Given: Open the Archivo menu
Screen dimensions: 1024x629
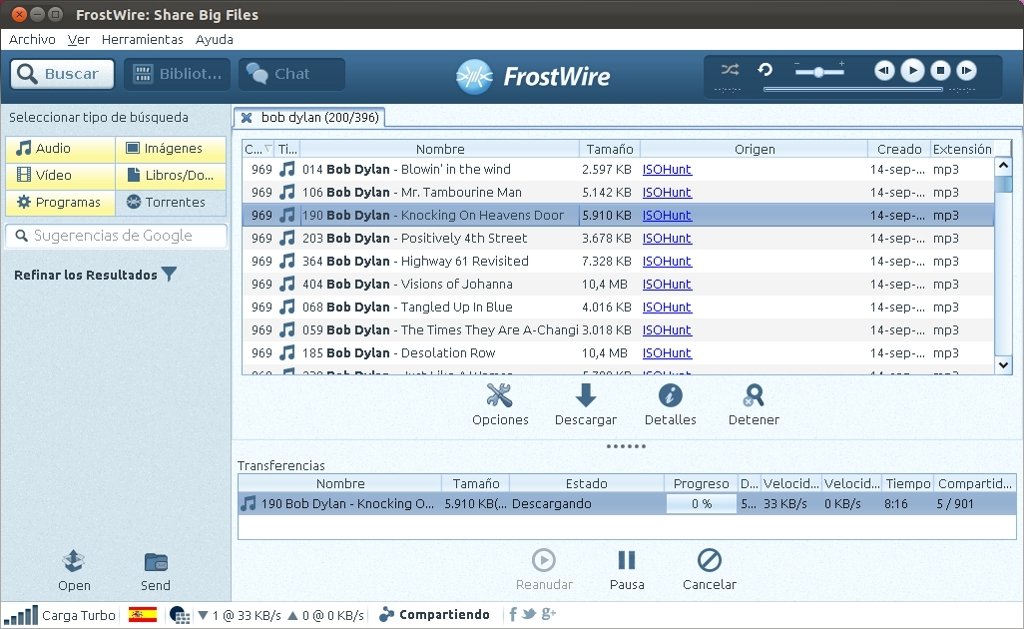Looking at the screenshot, I should (32, 39).
